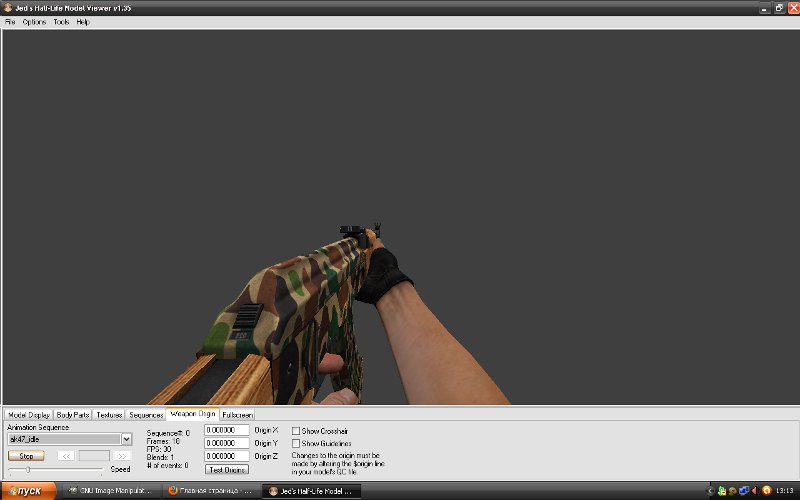Click Jed's Half-Life Model taskbar button
The image size is (800, 500).
coord(311,491)
